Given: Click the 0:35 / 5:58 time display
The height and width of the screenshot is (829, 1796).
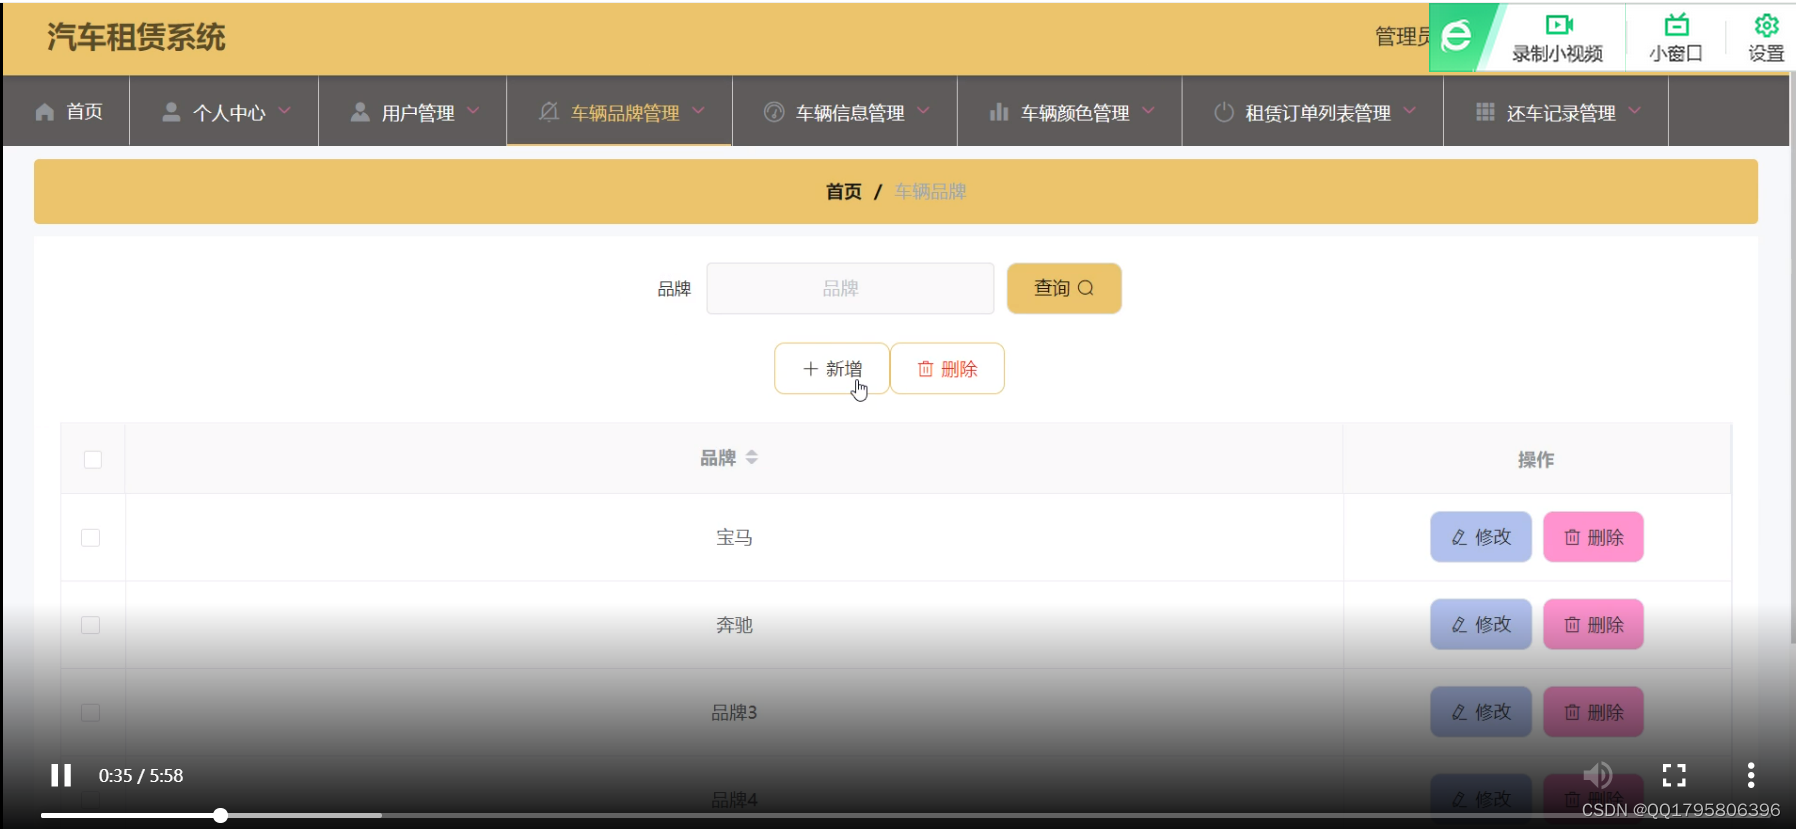Looking at the screenshot, I should 141,775.
